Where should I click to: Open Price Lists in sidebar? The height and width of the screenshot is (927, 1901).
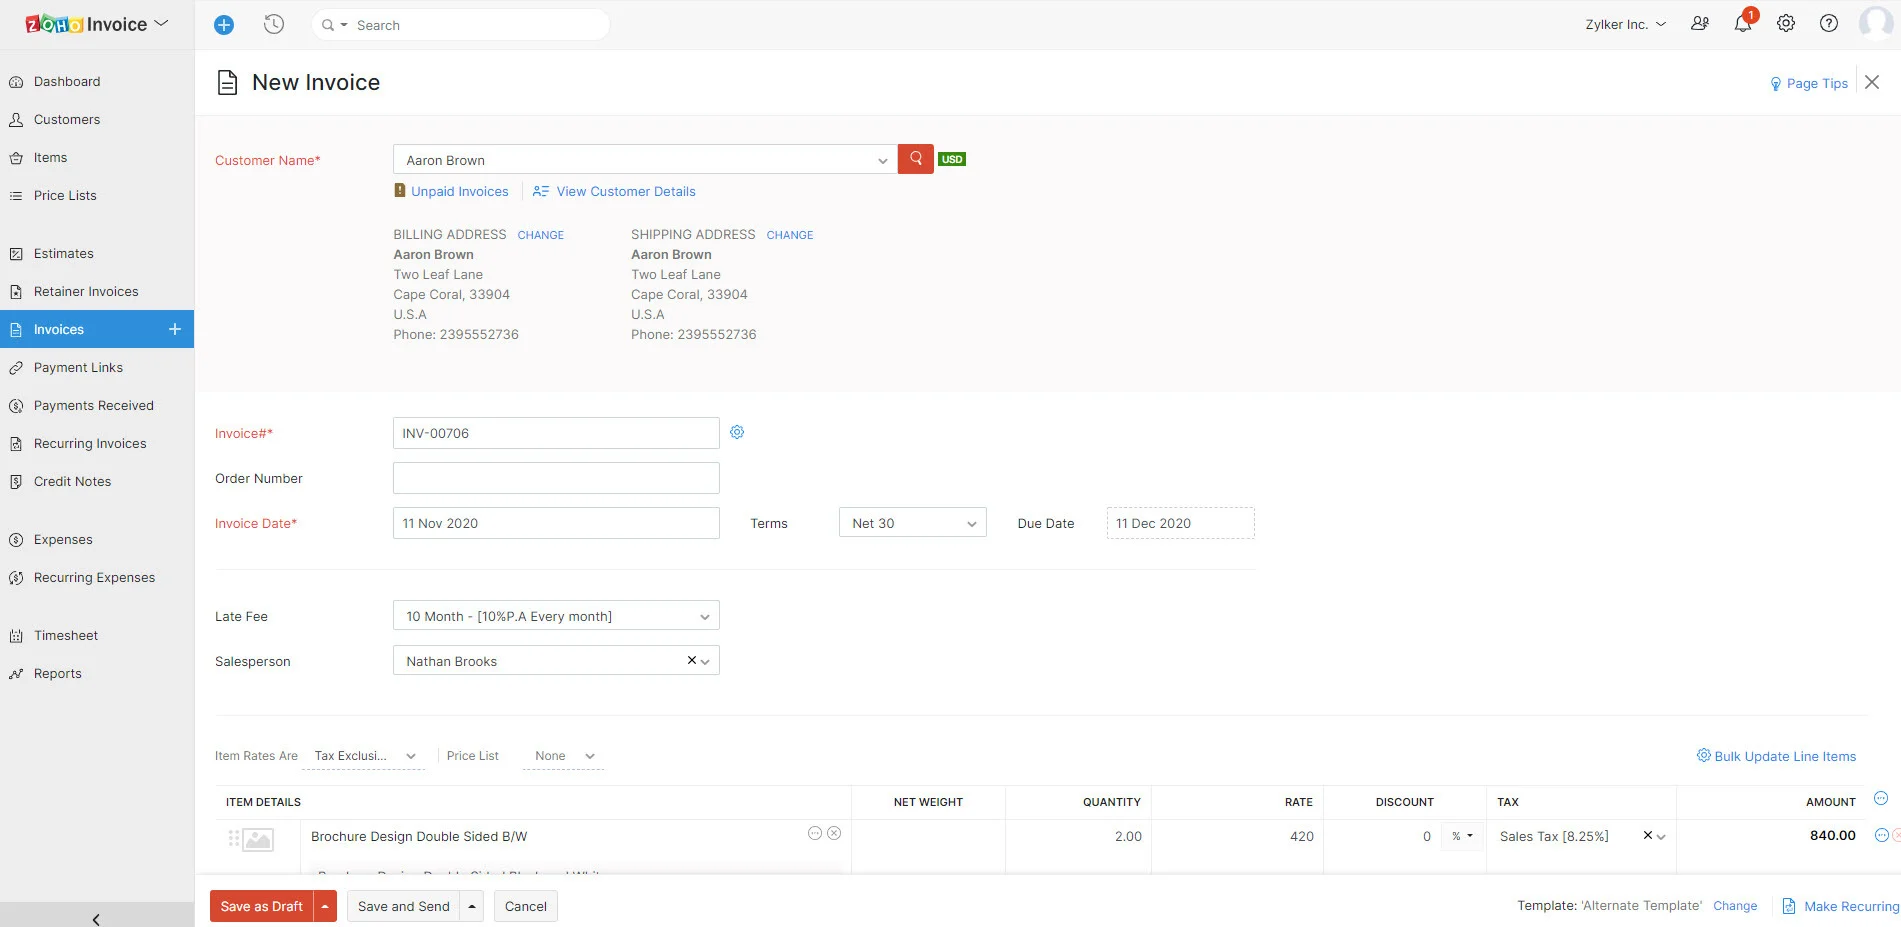(65, 196)
